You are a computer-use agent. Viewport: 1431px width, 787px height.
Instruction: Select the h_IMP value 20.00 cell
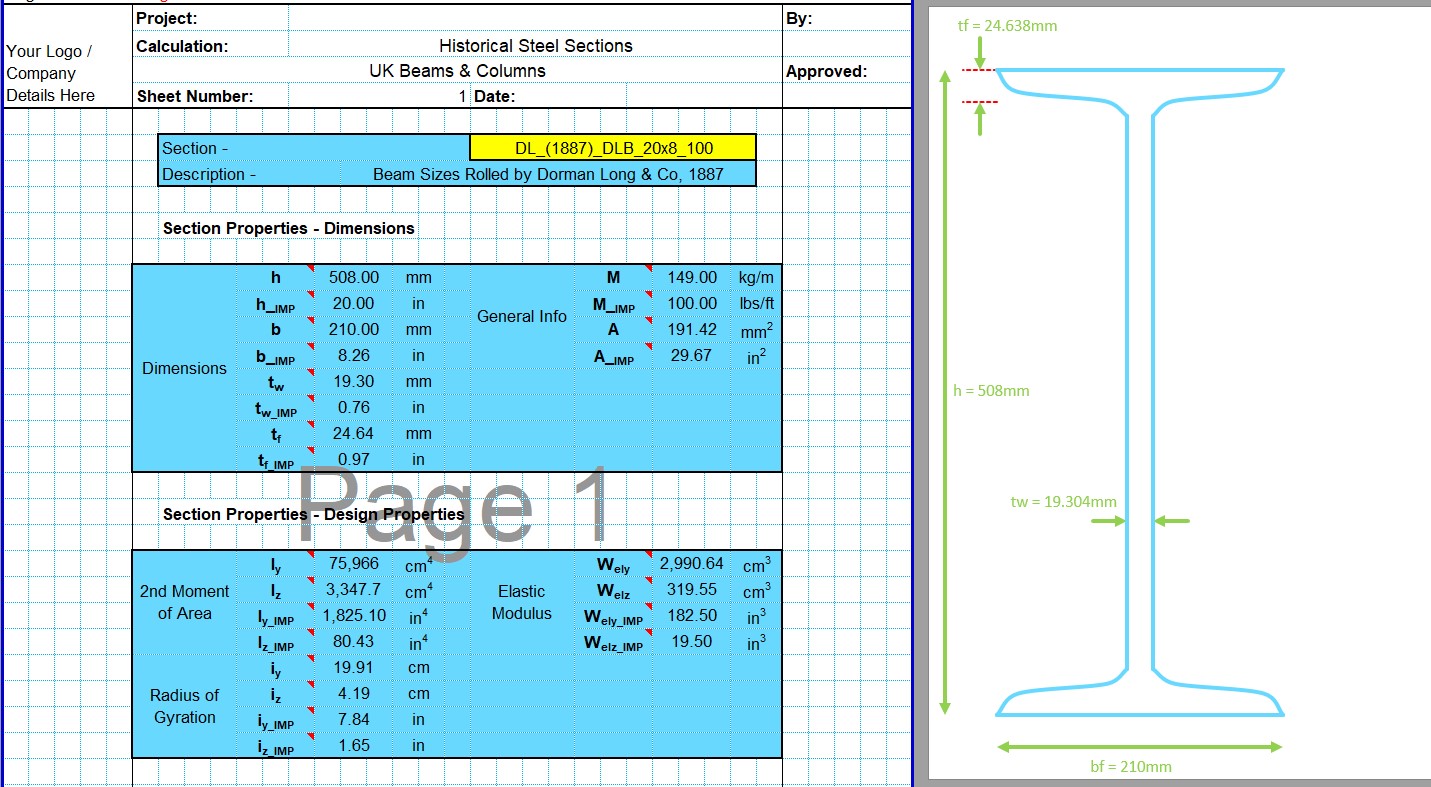(x=354, y=303)
